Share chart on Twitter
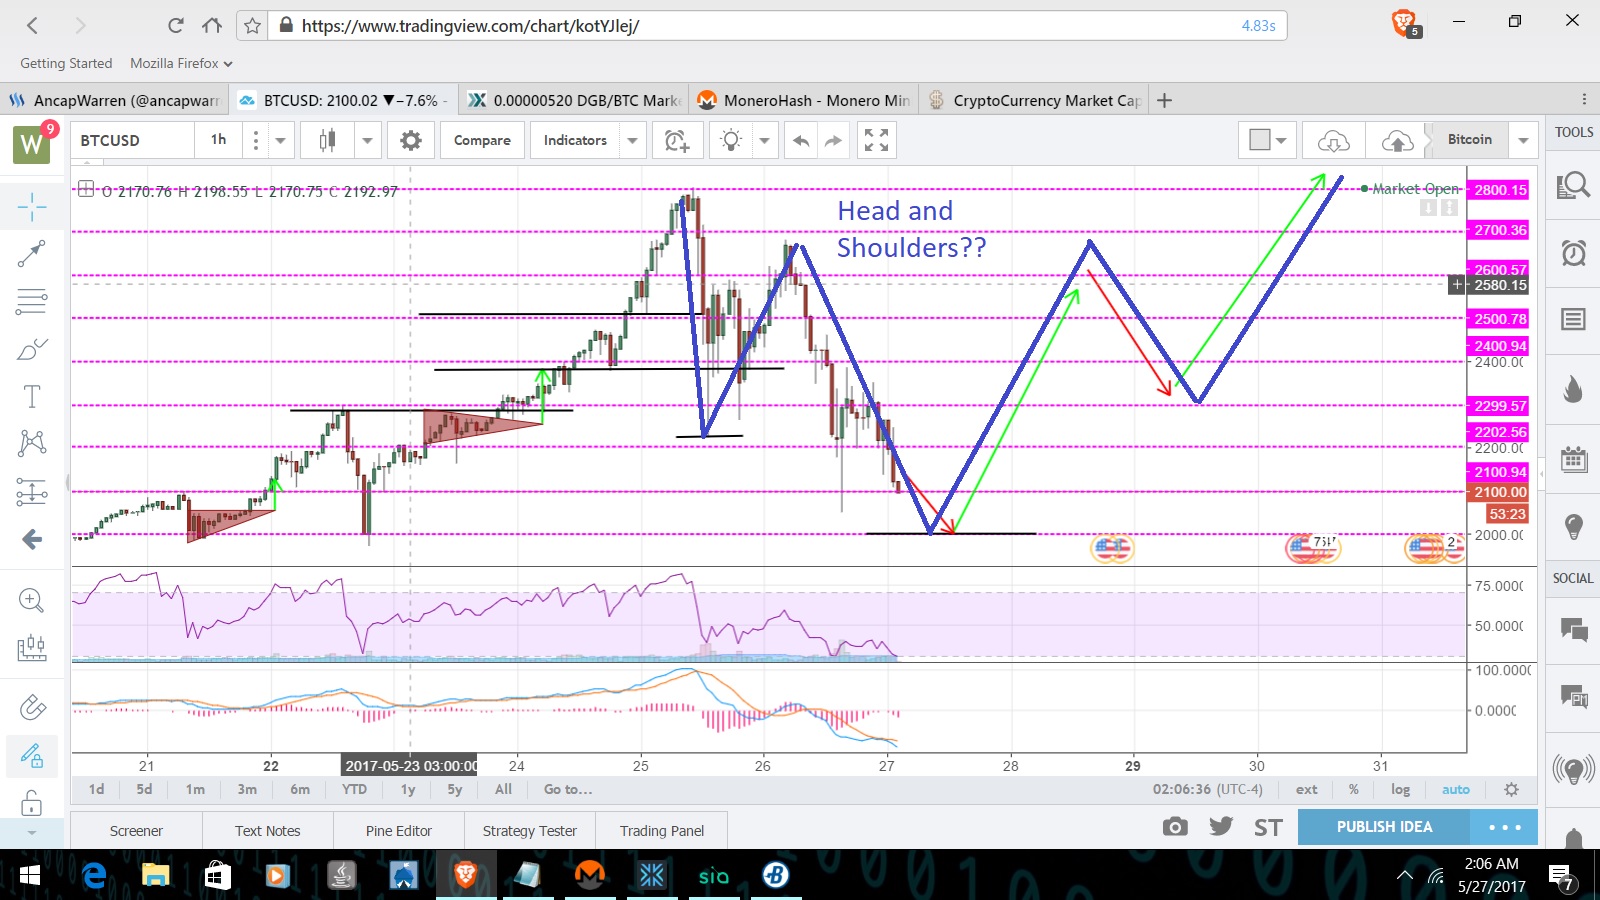Image resolution: width=1600 pixels, height=900 pixels. pyautogui.click(x=1221, y=827)
